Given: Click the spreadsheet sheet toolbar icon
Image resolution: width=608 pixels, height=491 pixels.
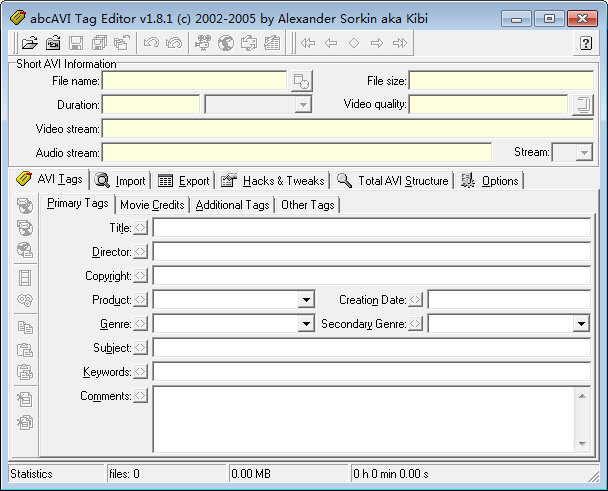Looking at the screenshot, I should [x=272, y=43].
